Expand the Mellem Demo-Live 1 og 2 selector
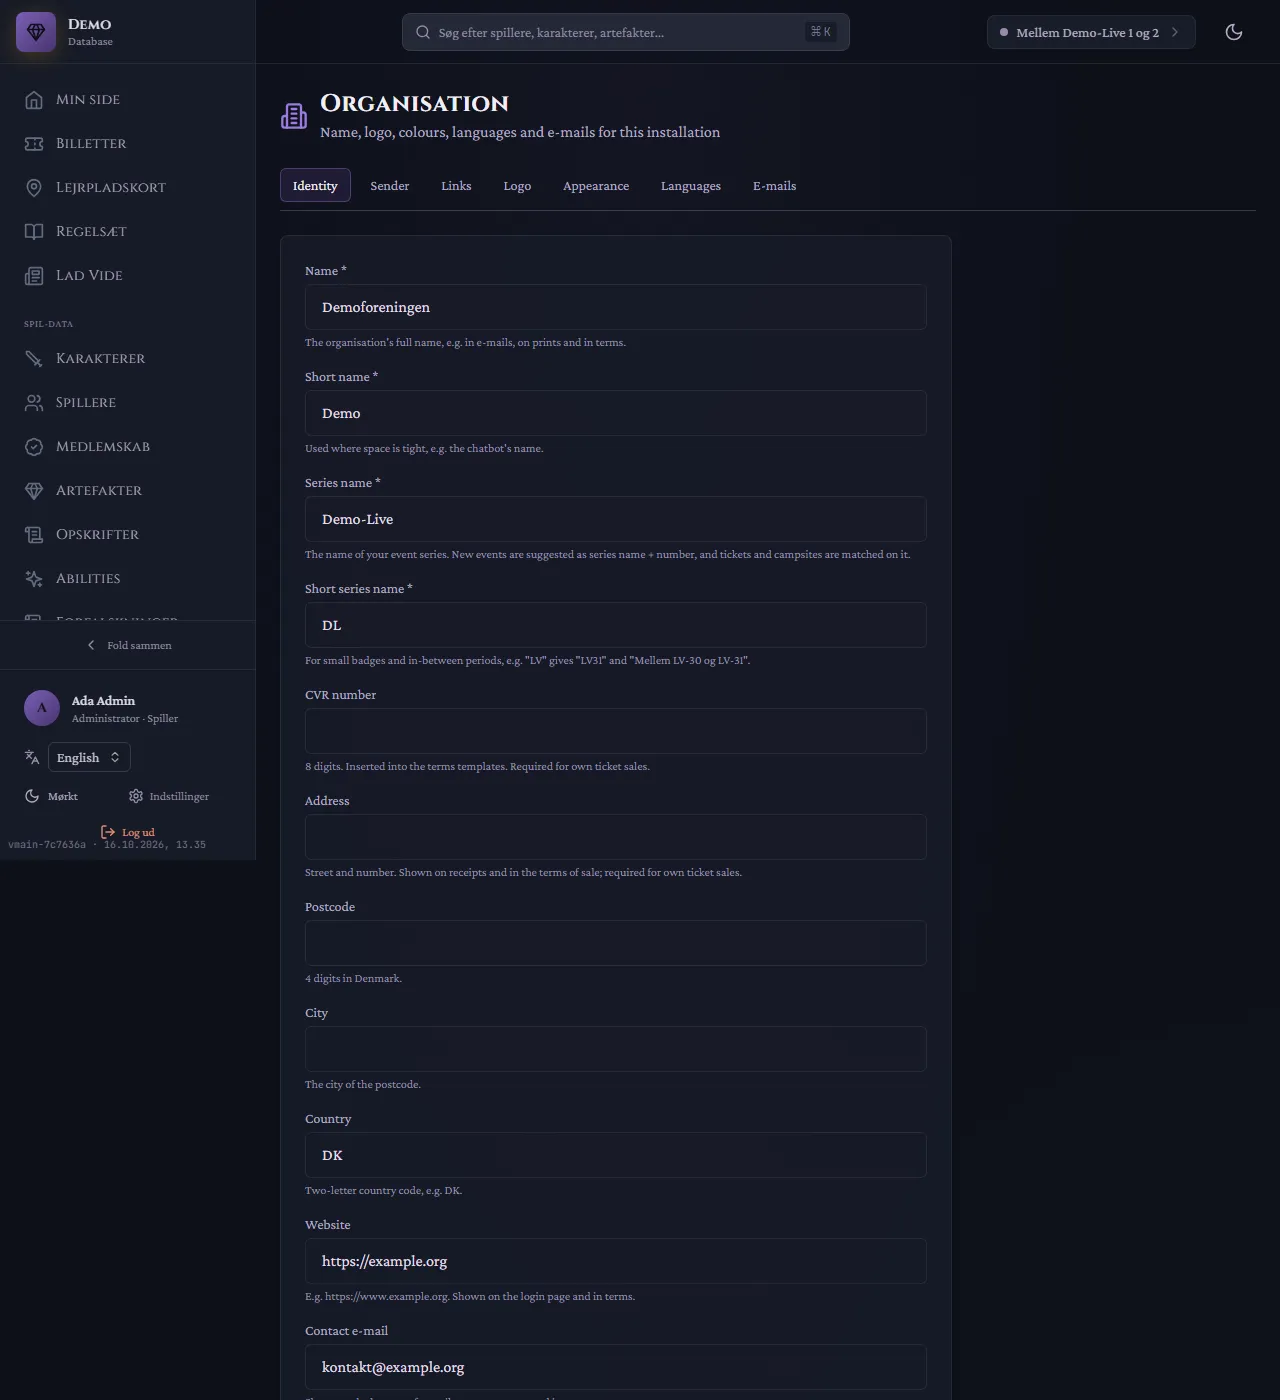Screen dimensions: 1280x1400 [1091, 32]
